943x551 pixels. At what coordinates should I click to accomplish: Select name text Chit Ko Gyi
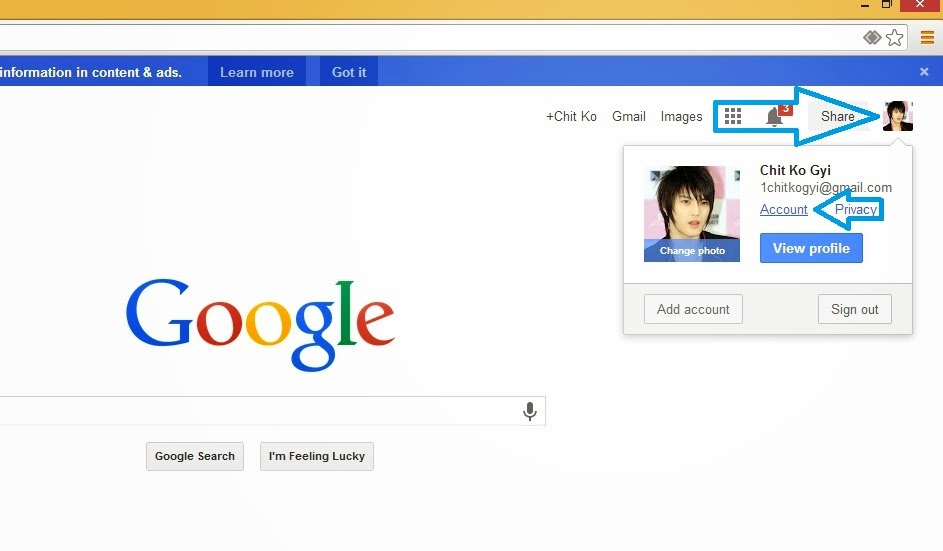click(x=795, y=170)
